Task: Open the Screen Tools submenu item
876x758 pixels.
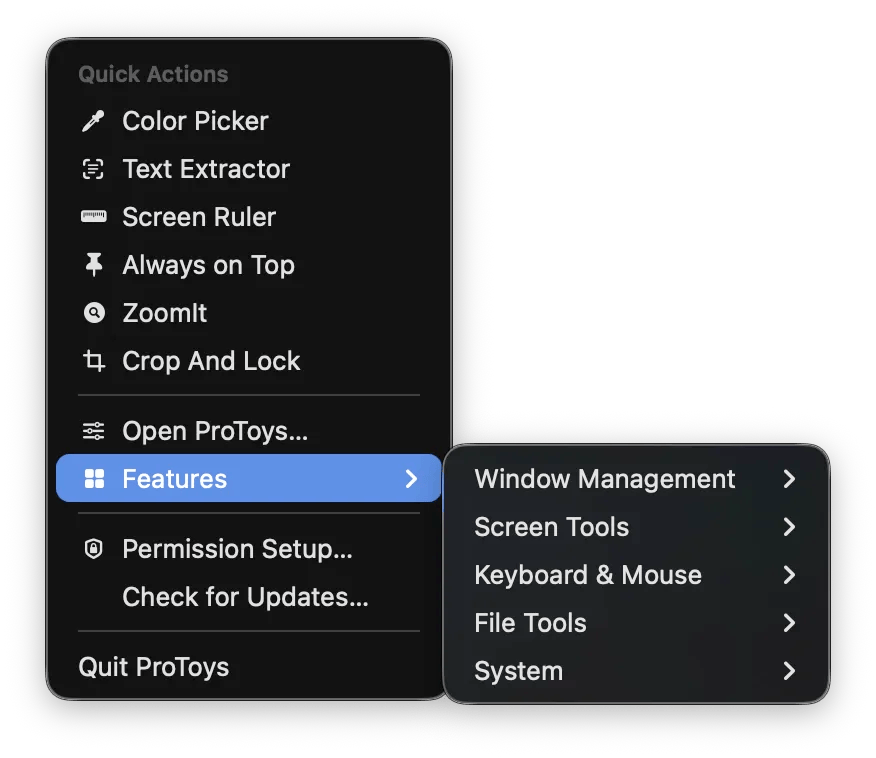Action: click(x=636, y=527)
